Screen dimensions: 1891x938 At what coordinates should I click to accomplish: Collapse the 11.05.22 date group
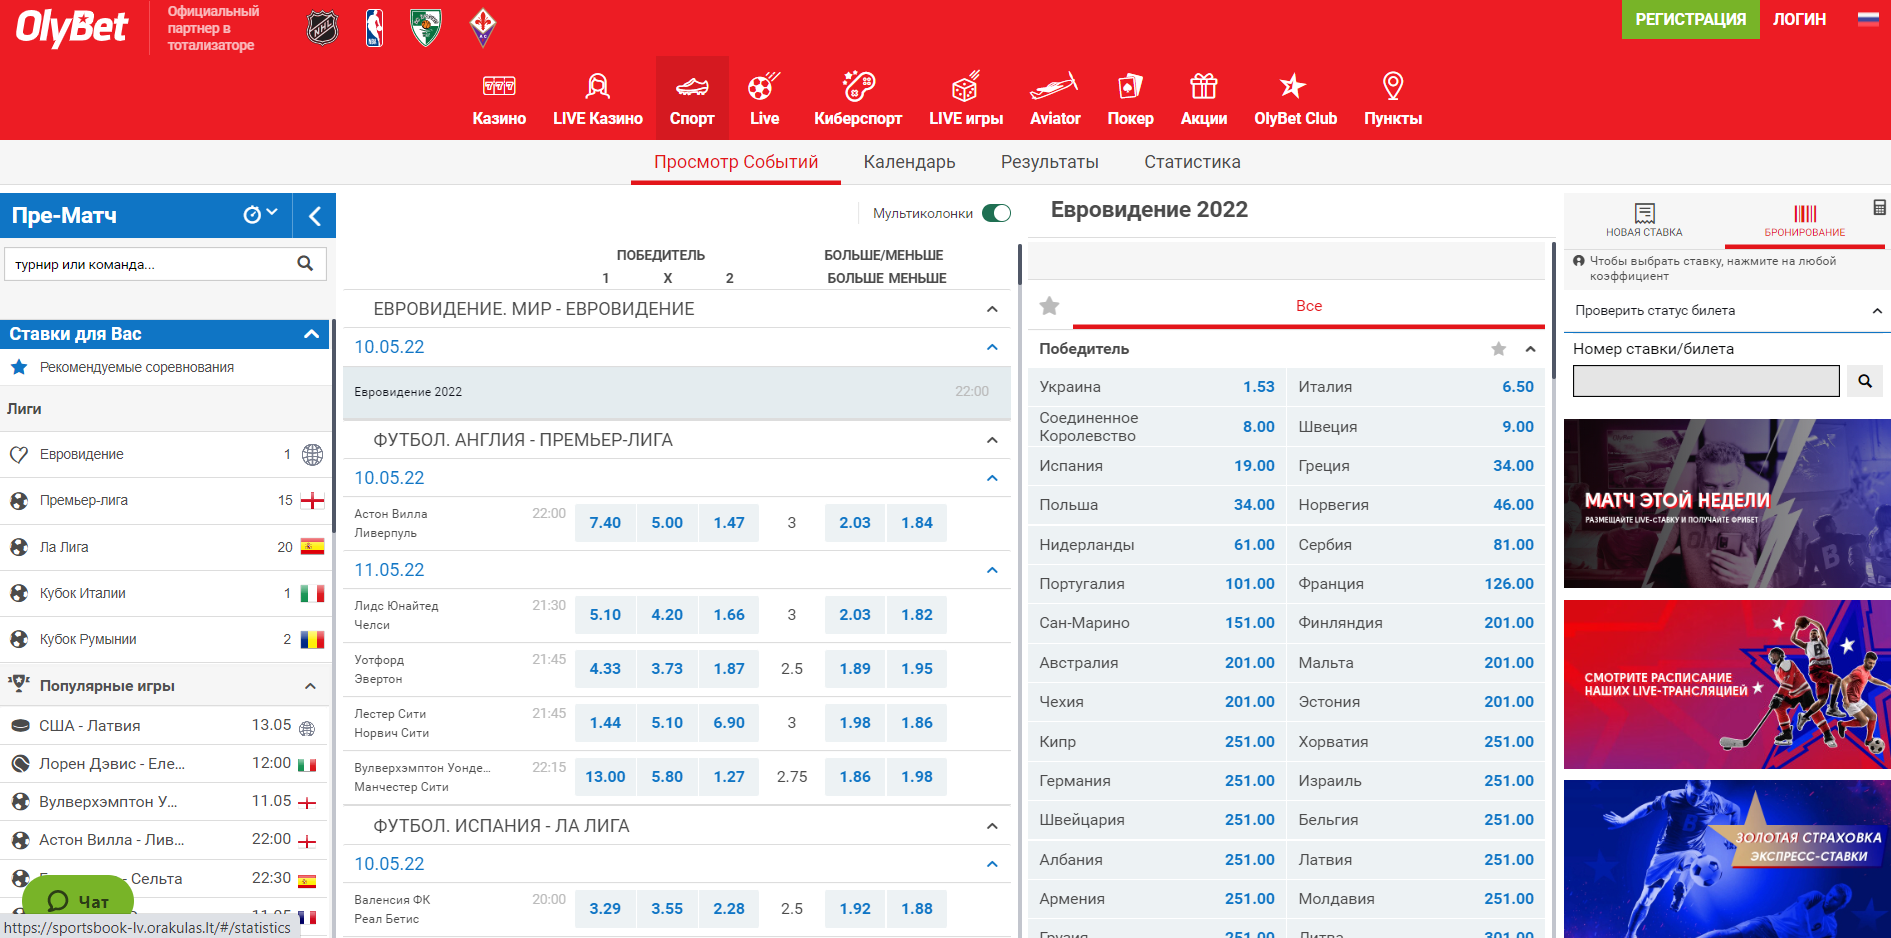pos(992,570)
